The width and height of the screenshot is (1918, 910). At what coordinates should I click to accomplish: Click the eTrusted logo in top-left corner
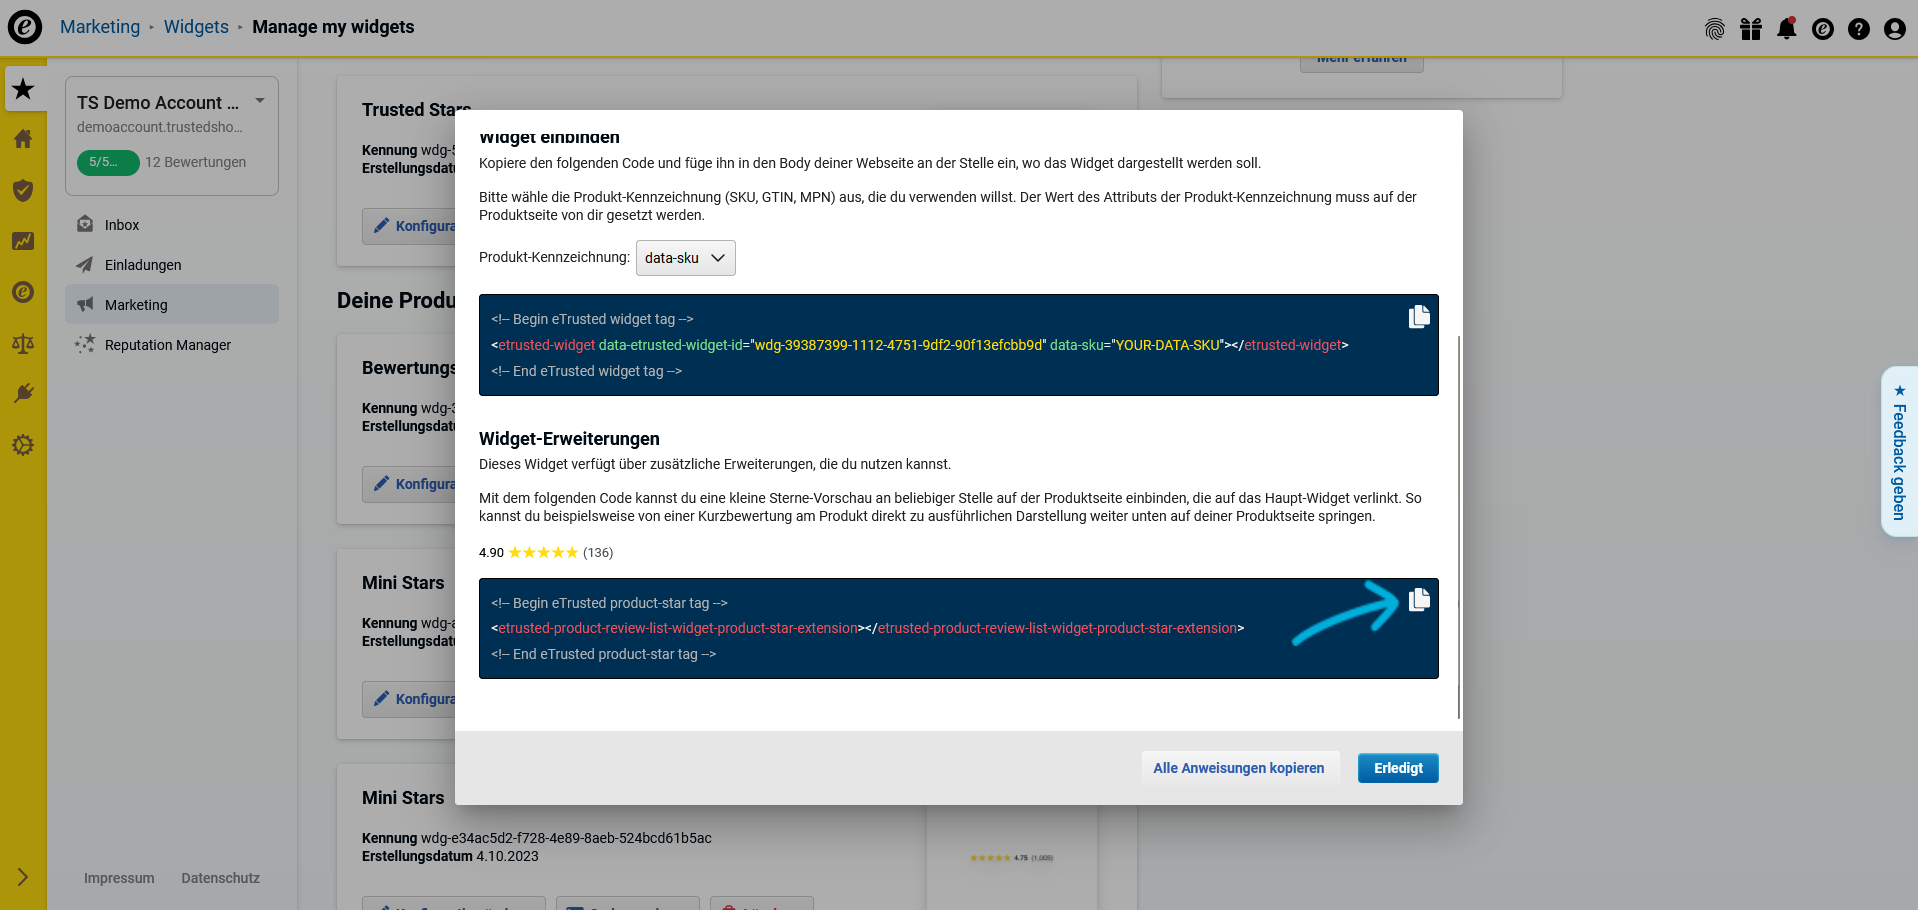25,27
